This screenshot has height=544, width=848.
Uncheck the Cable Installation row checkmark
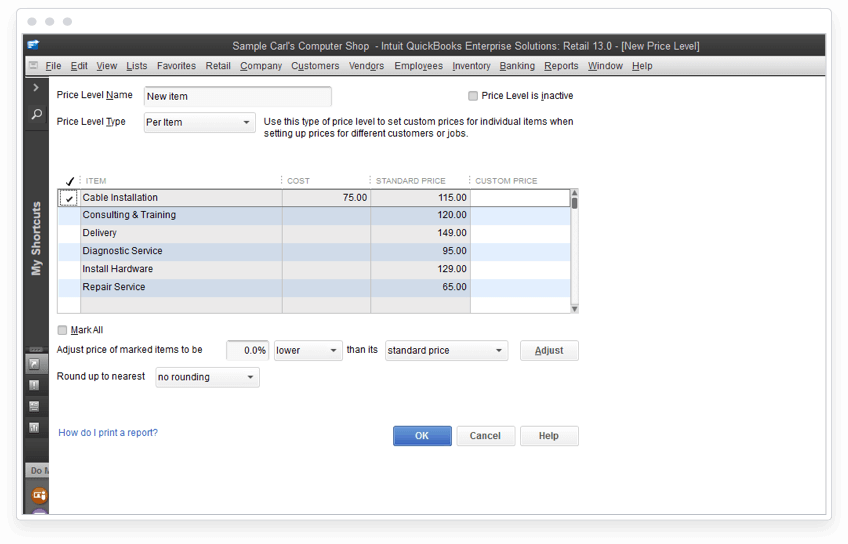pos(69,198)
